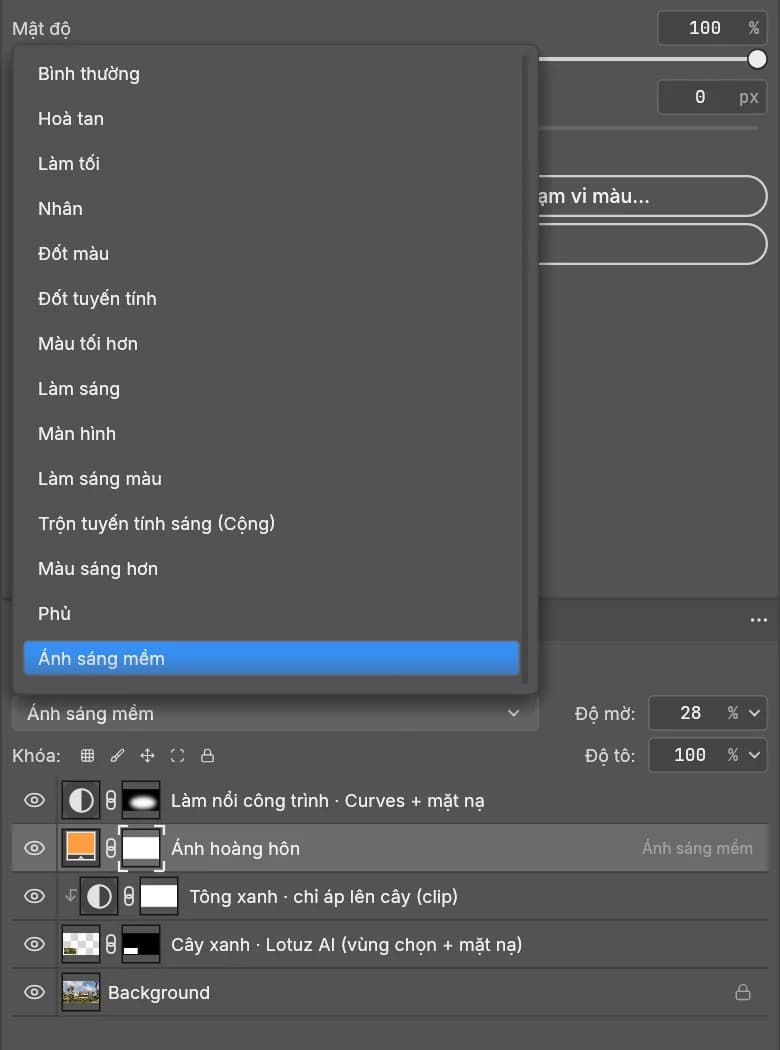This screenshot has width=780, height=1050.
Task: Select layer name Làm nổi công trình · Curves + mặt nạ
Action: pos(327,801)
